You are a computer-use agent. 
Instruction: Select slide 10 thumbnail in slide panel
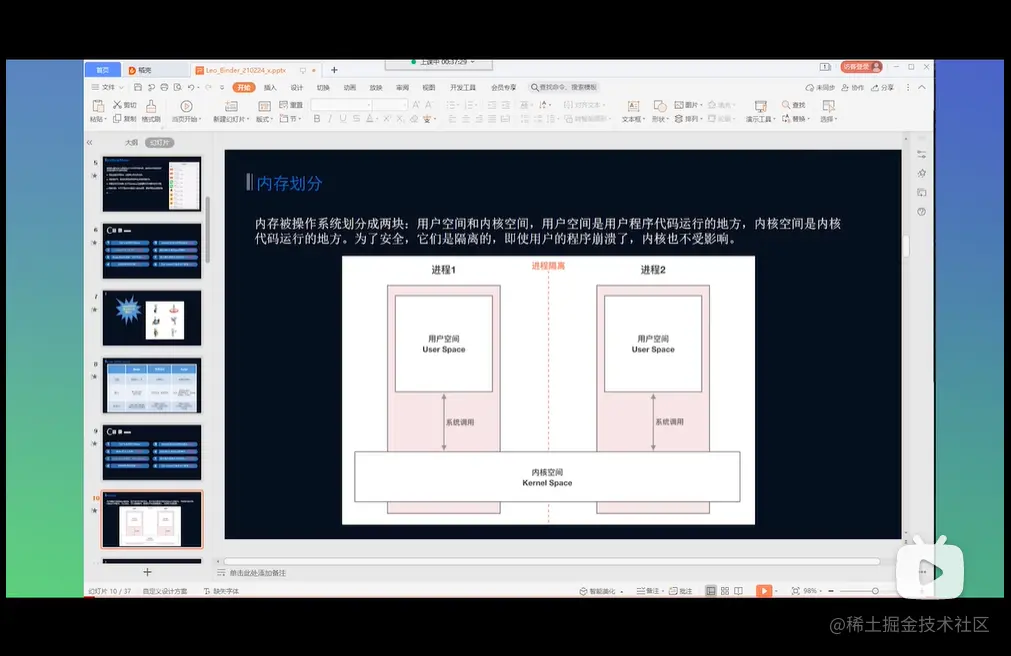151,519
